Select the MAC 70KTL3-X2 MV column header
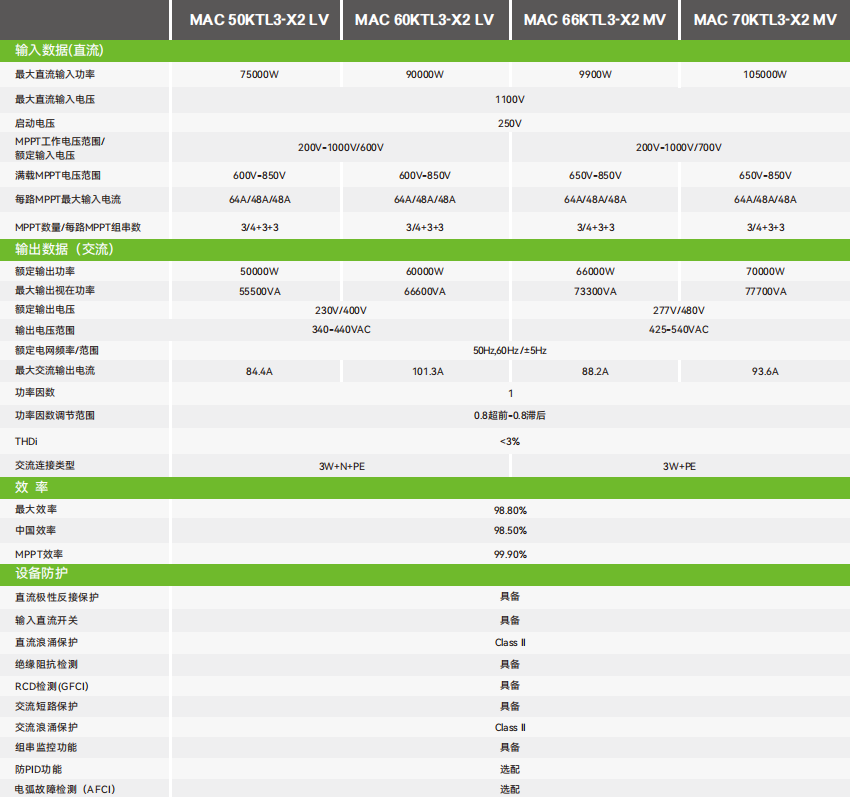This screenshot has height=797, width=852. [x=765, y=20]
